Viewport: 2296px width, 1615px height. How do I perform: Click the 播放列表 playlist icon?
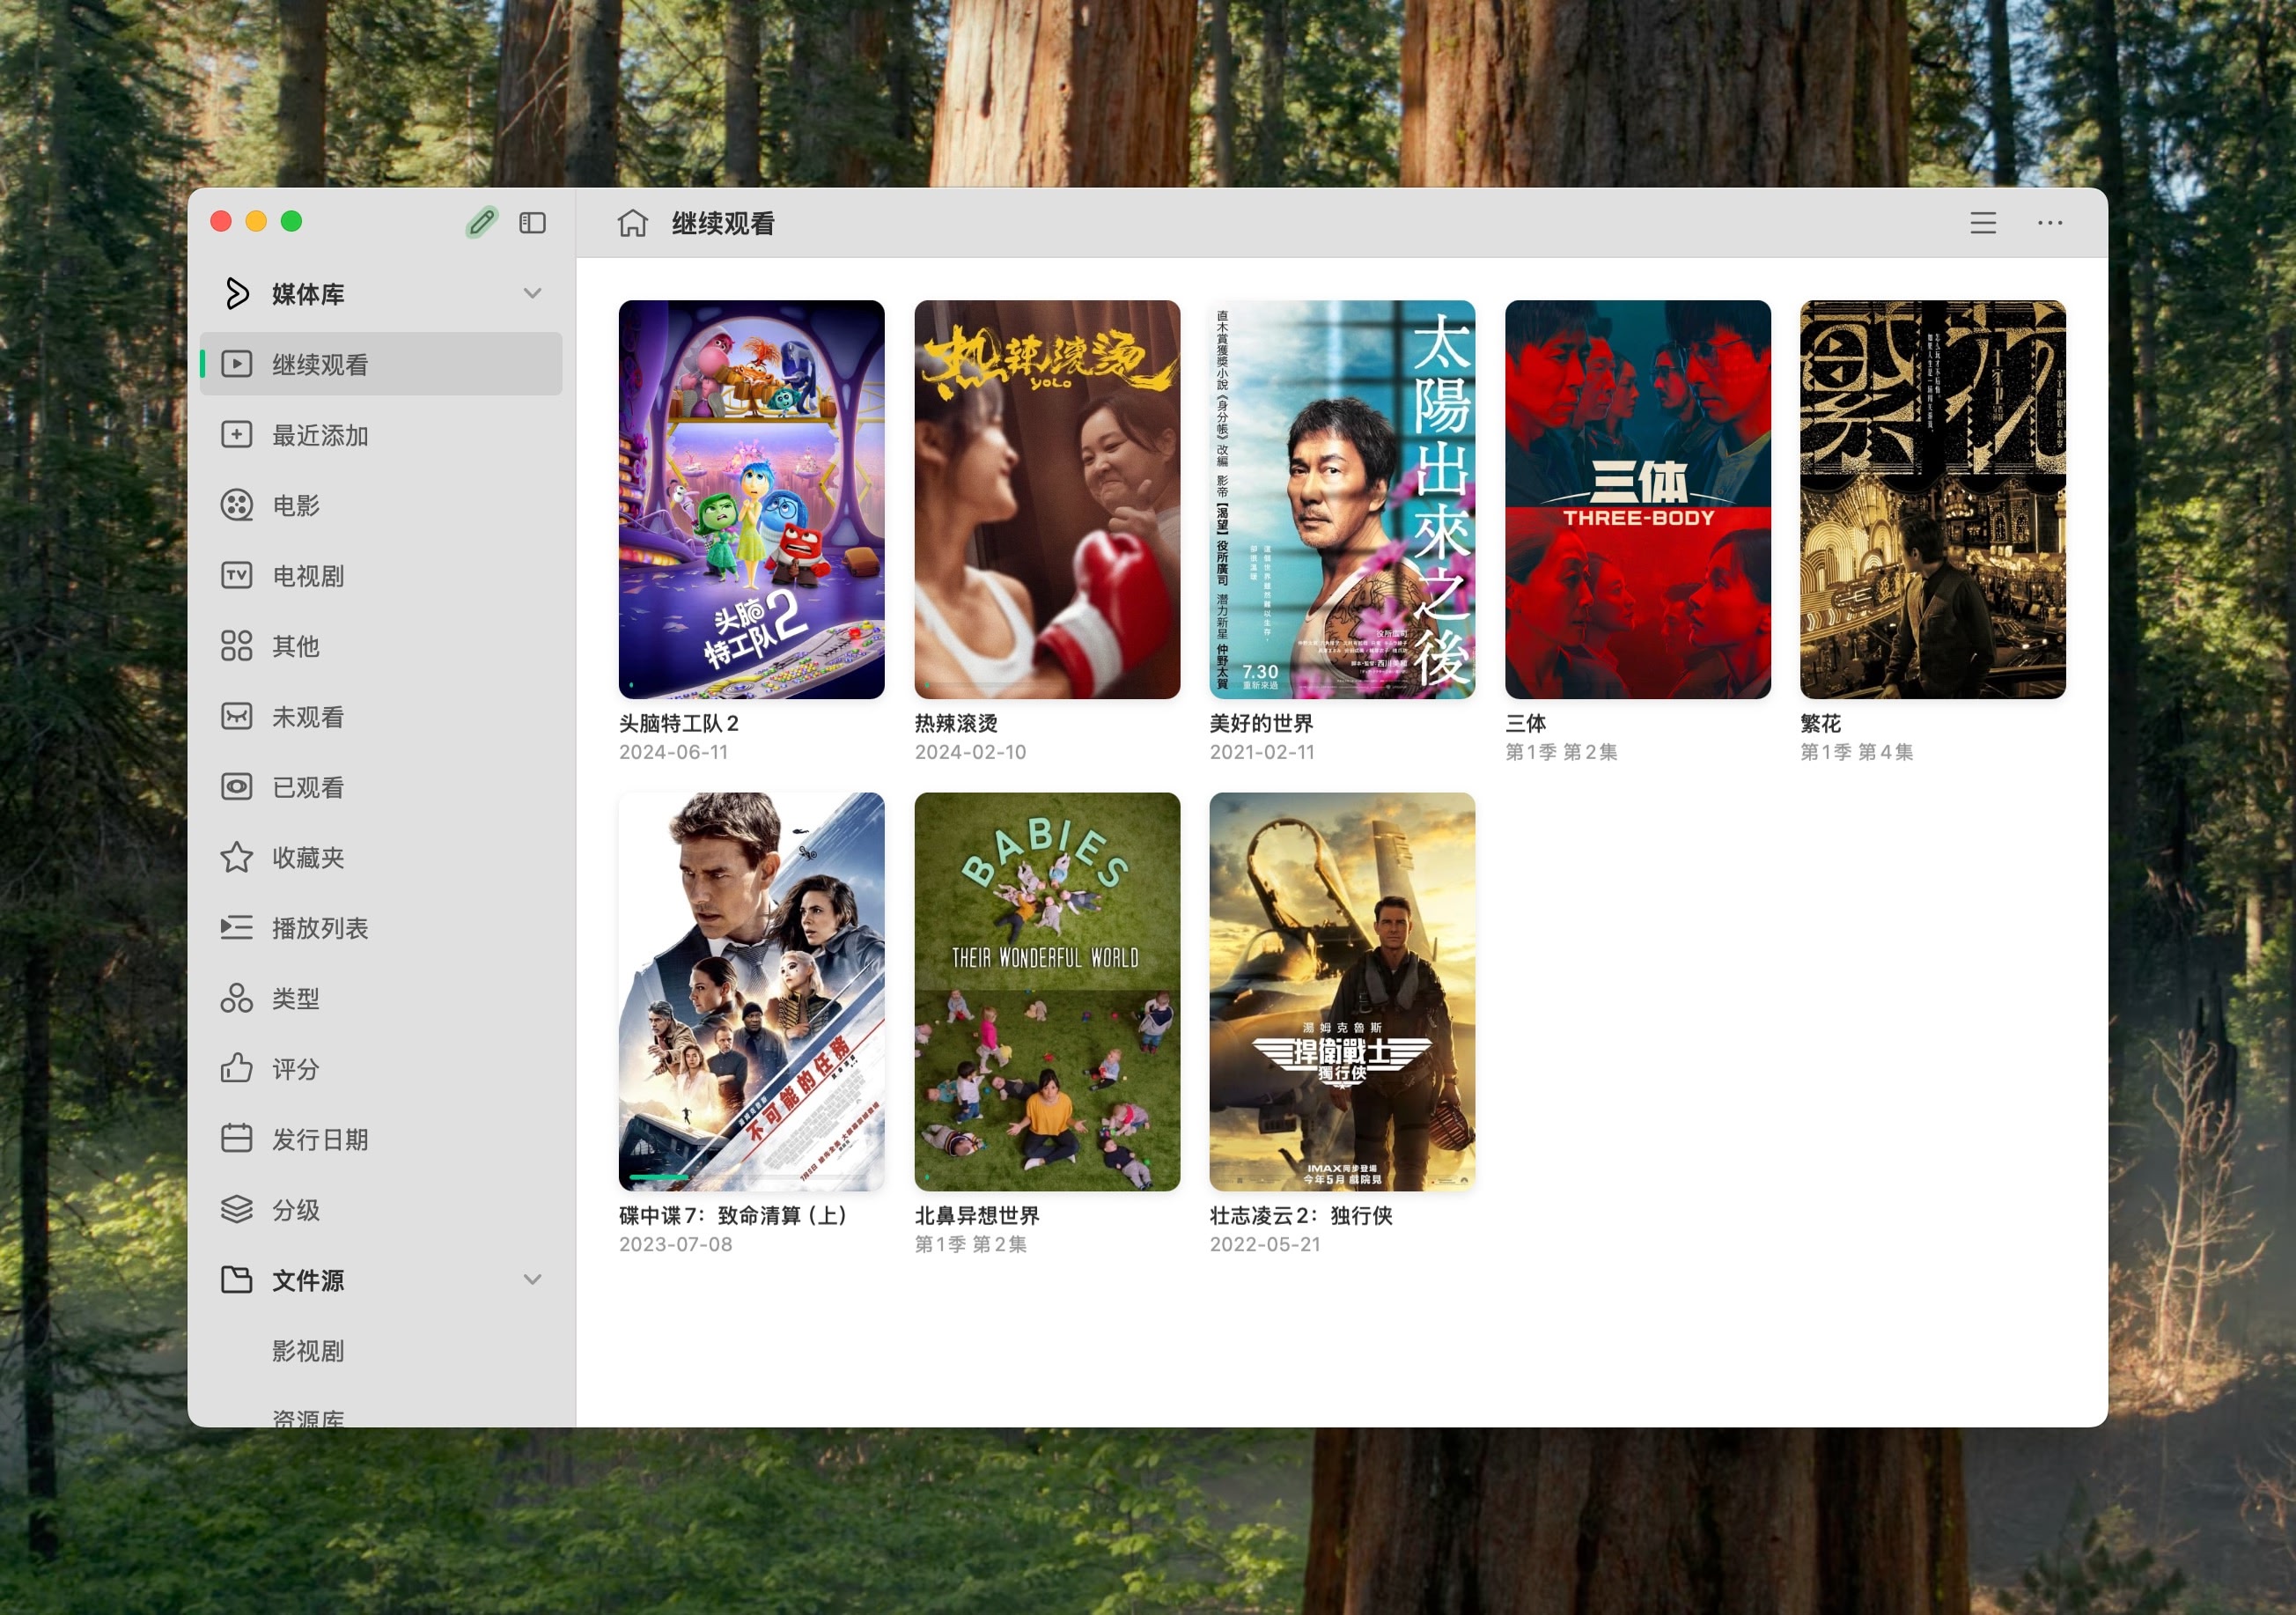tap(237, 928)
